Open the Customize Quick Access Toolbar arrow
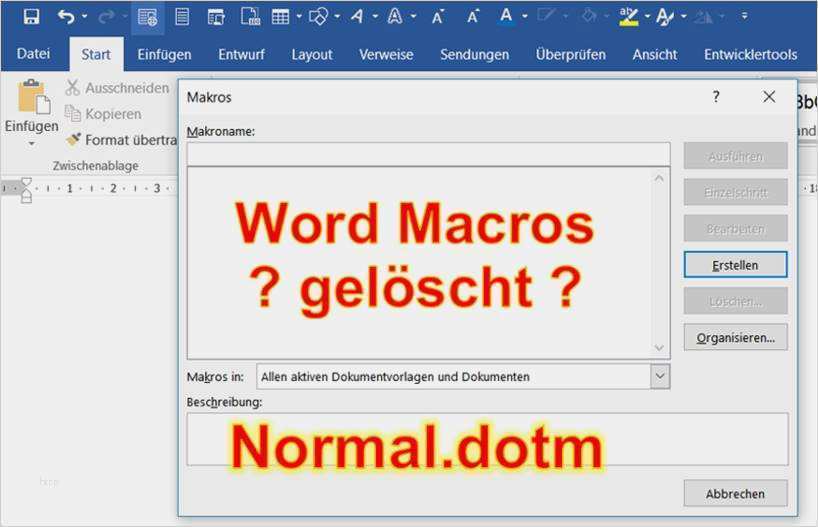This screenshot has height=527, width=818. [744, 17]
